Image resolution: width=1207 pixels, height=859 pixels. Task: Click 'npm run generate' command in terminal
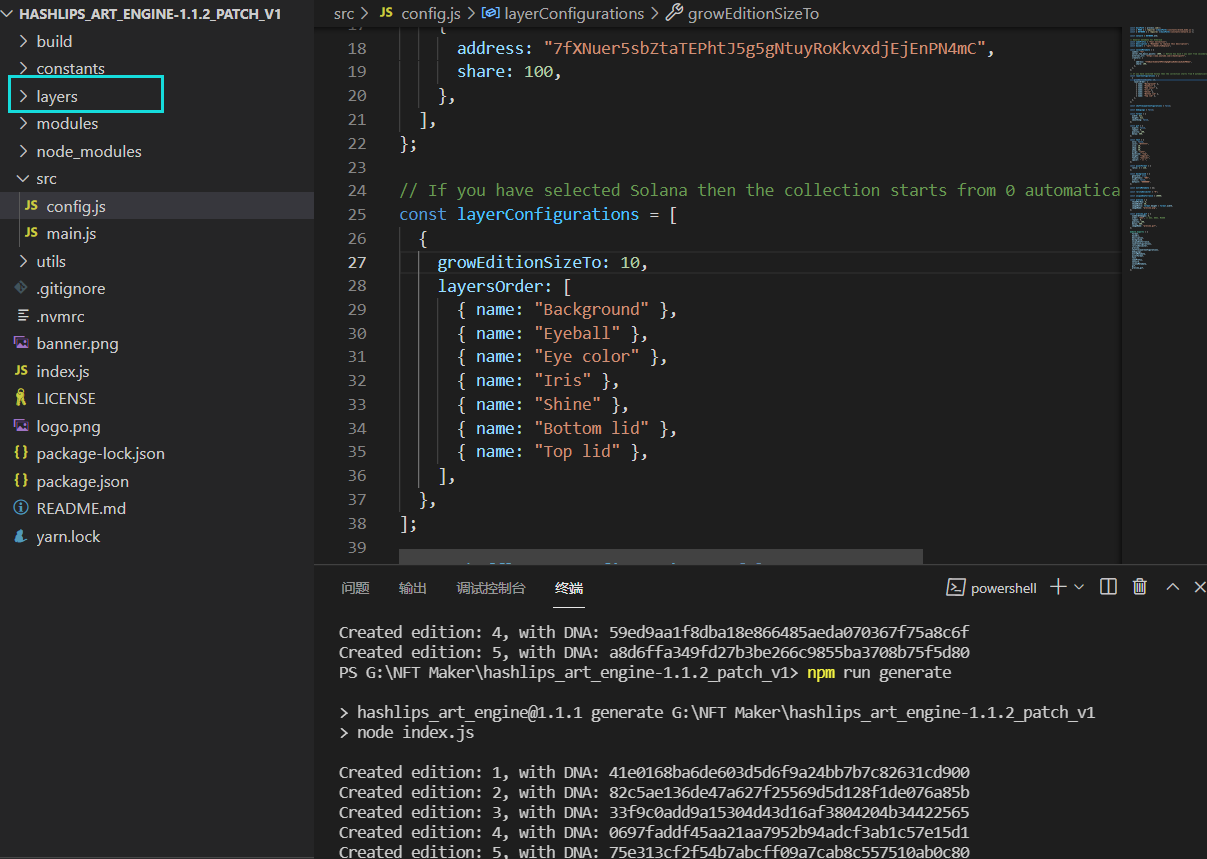(x=880, y=673)
